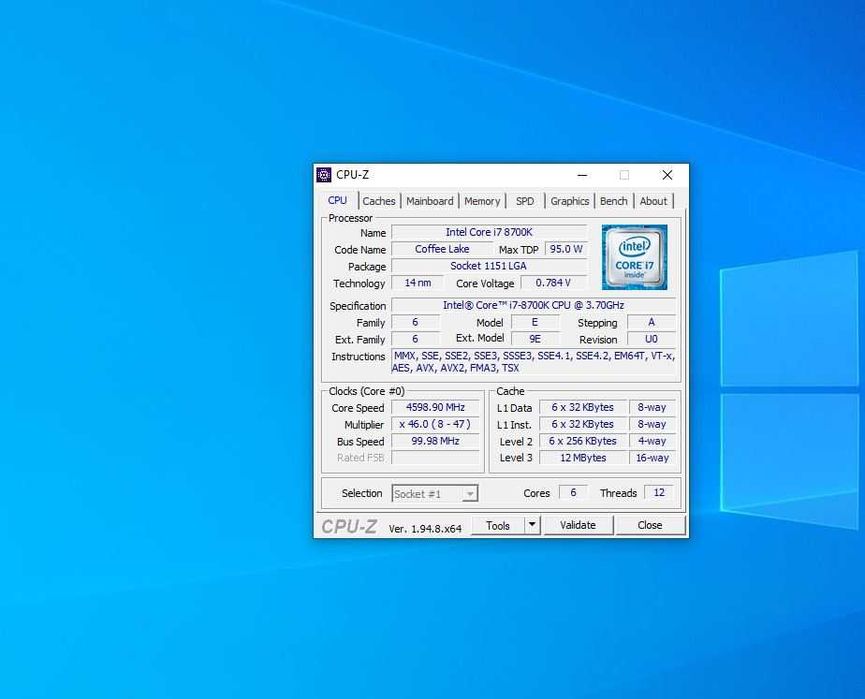Click the multiplier value x 46.0 (8 - 47)
Image resolution: width=865 pixels, height=699 pixels.
pyautogui.click(x=435, y=424)
